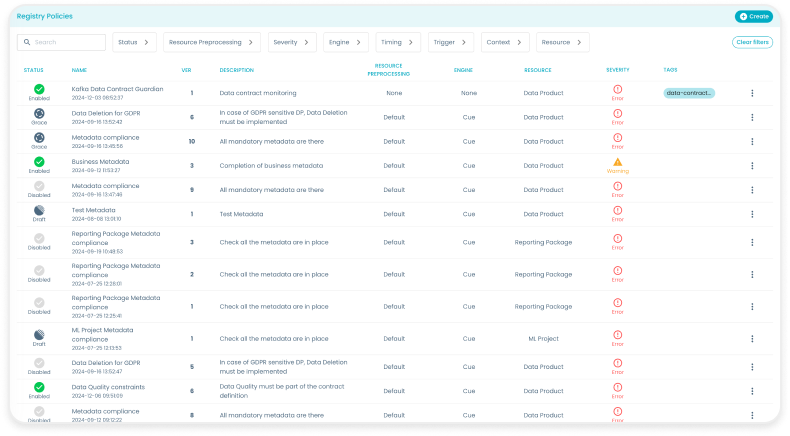Open the Resource Preprocessing filter

[211, 42]
